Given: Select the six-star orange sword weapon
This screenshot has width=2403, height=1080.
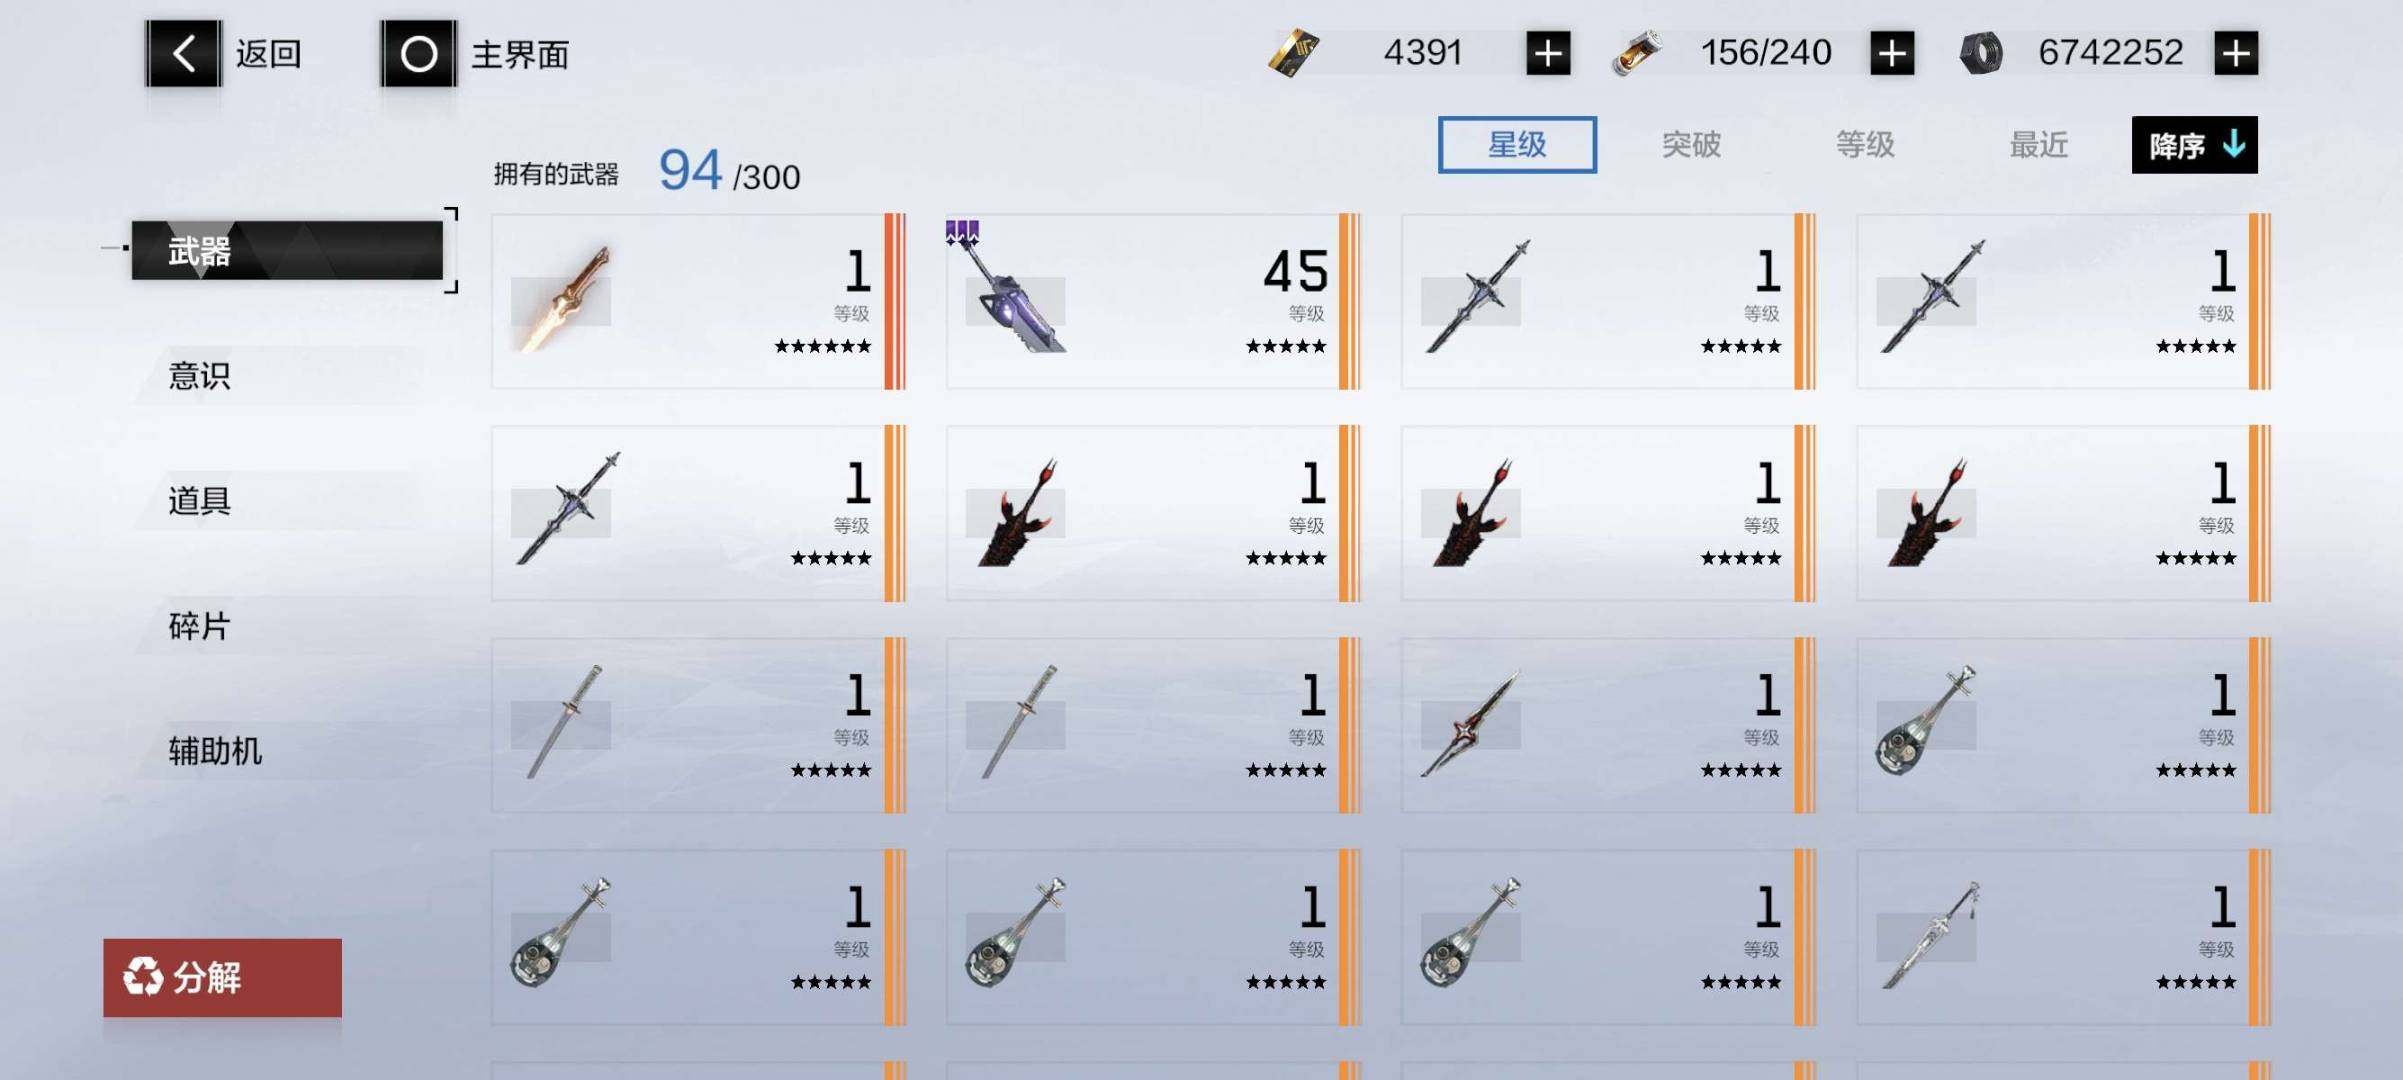Looking at the screenshot, I should 698,301.
